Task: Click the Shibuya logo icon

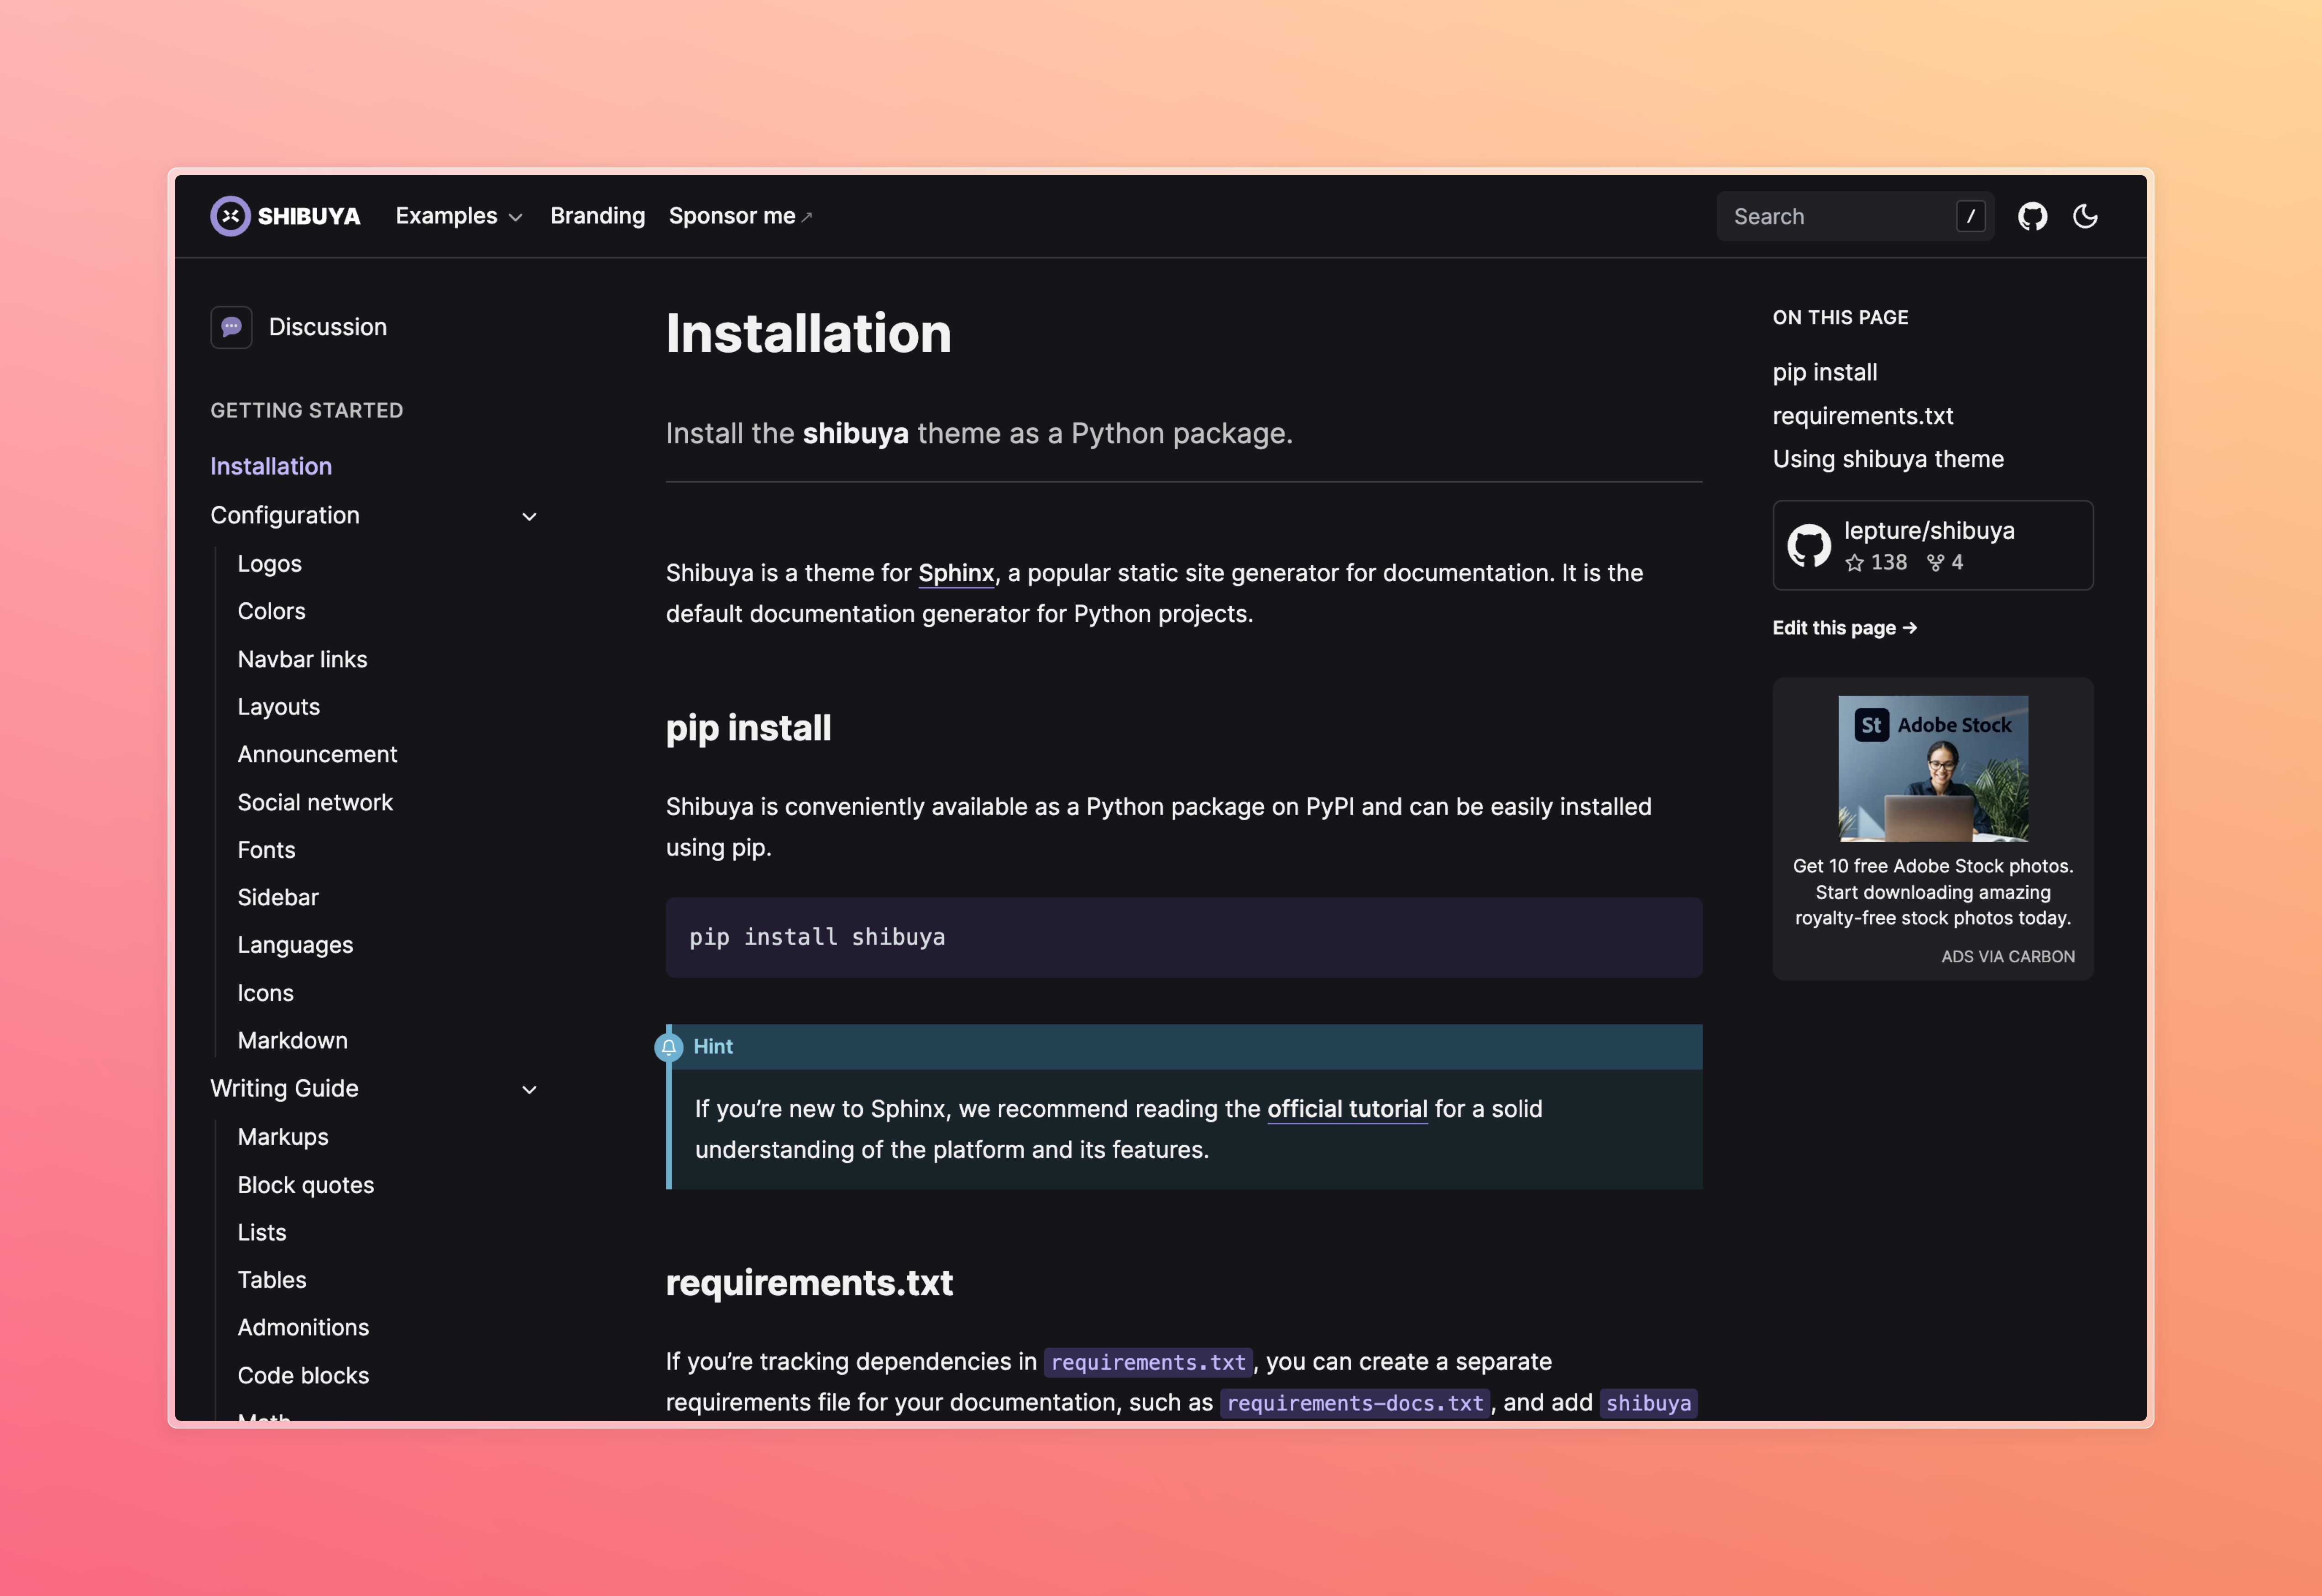Action: click(x=230, y=216)
